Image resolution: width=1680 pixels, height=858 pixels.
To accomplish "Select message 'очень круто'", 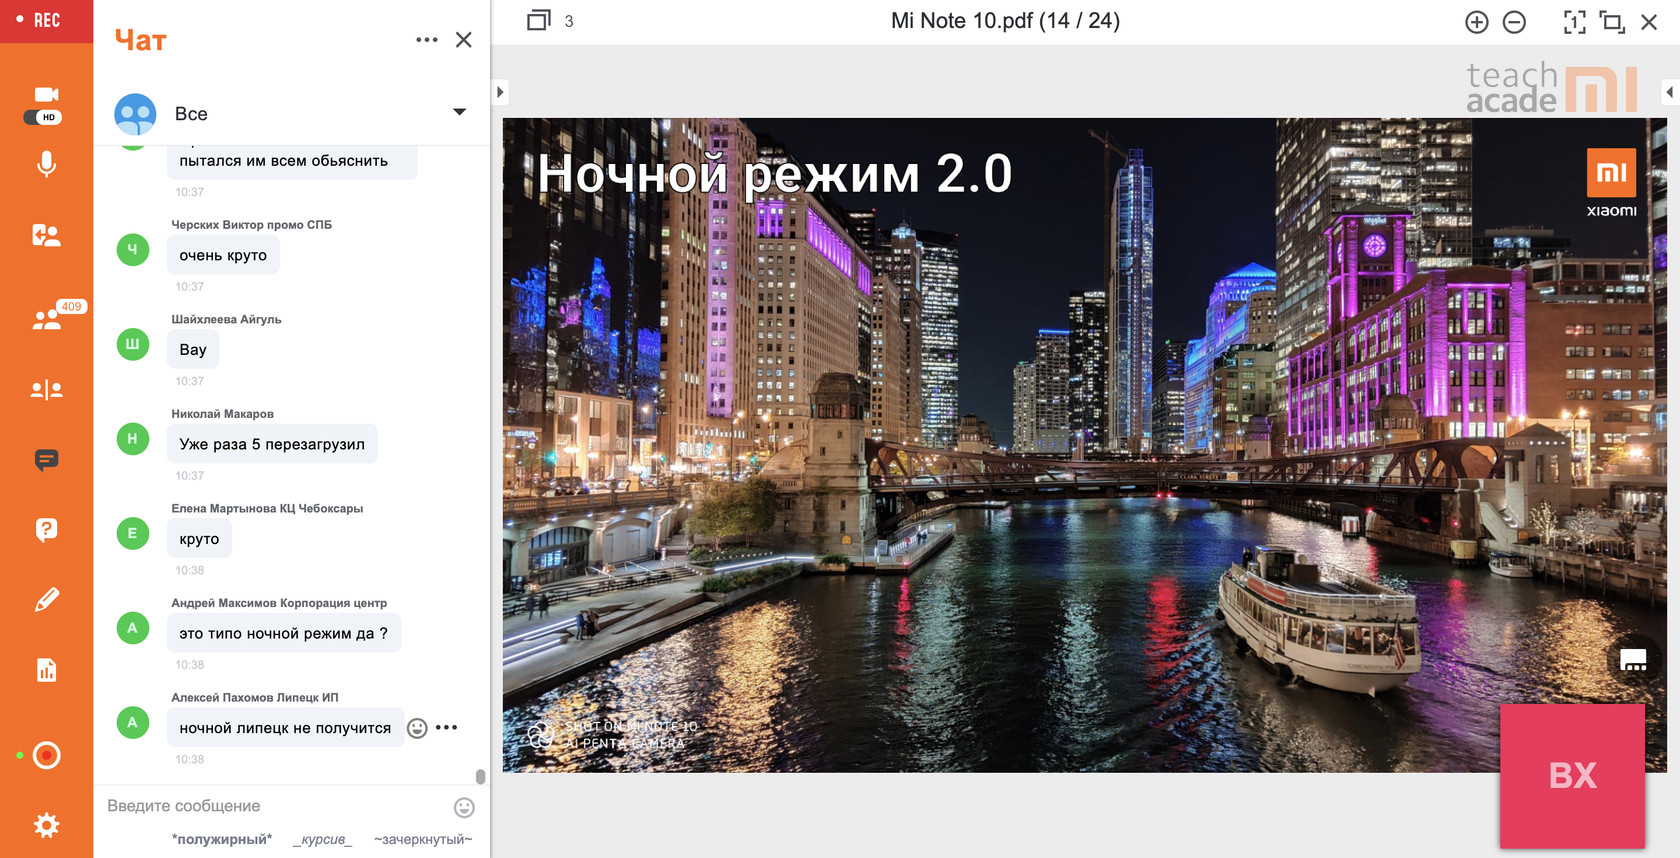I will click(223, 255).
